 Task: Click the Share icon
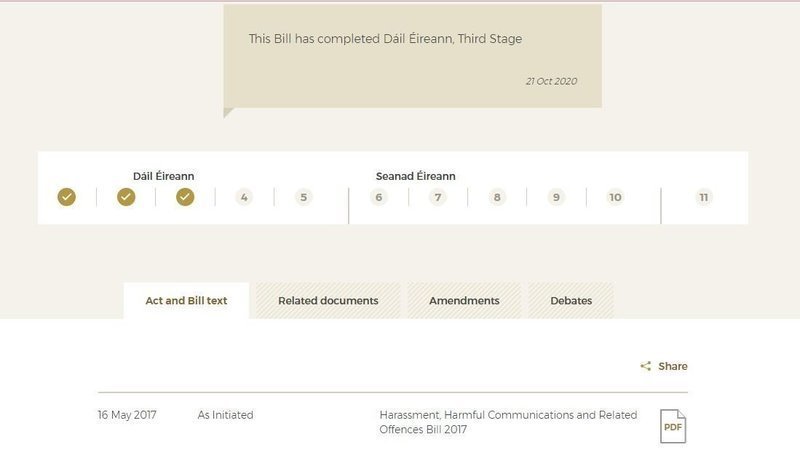point(646,367)
